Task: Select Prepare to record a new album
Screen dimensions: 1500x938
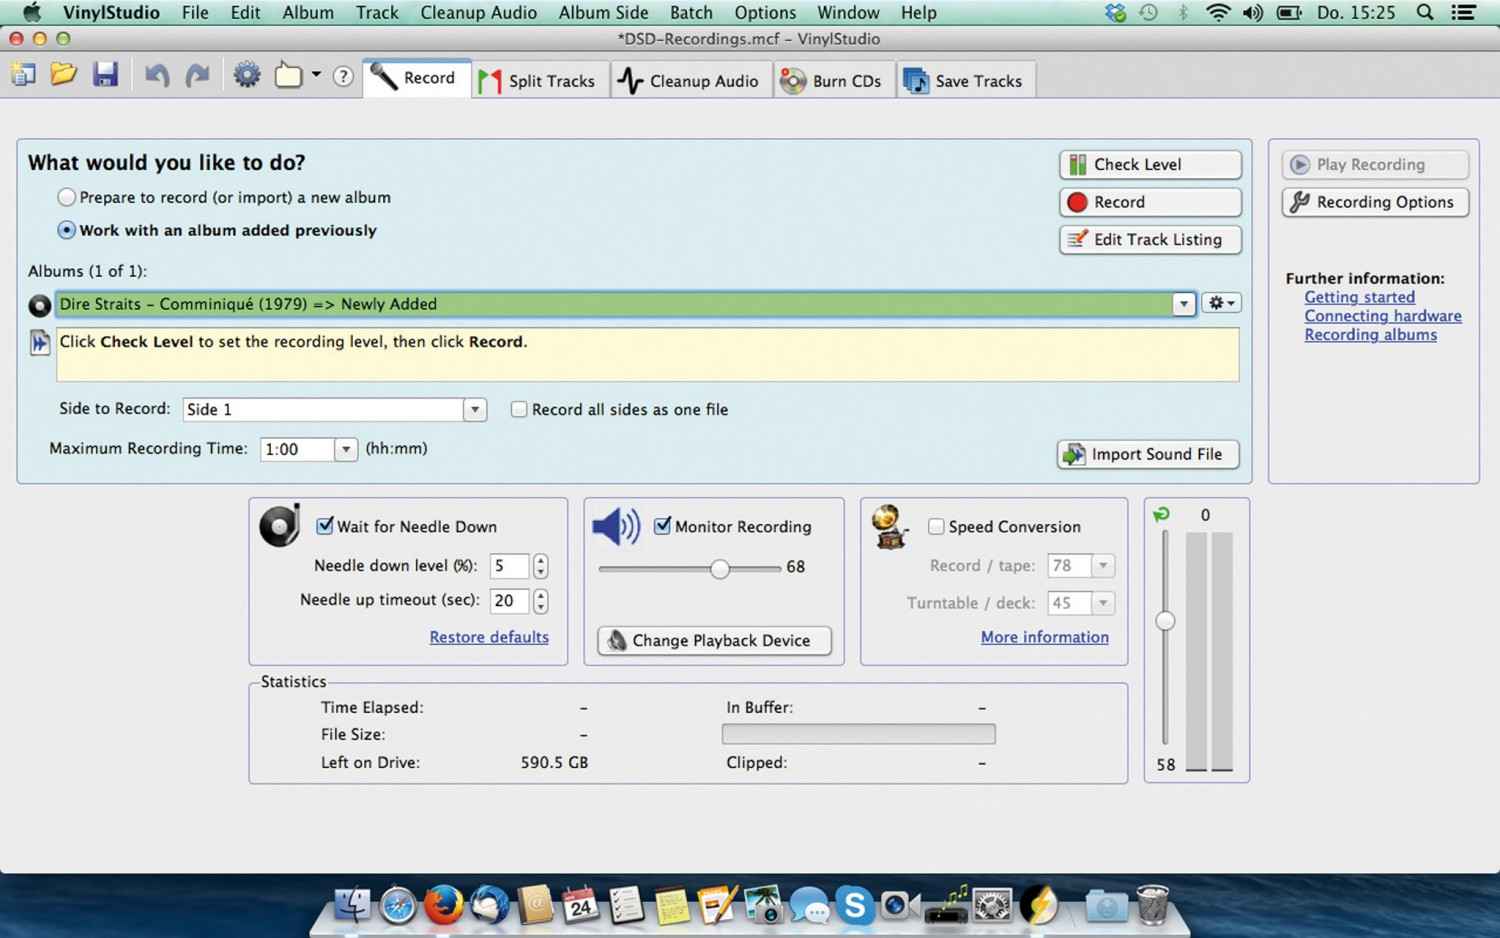Action: (x=67, y=197)
